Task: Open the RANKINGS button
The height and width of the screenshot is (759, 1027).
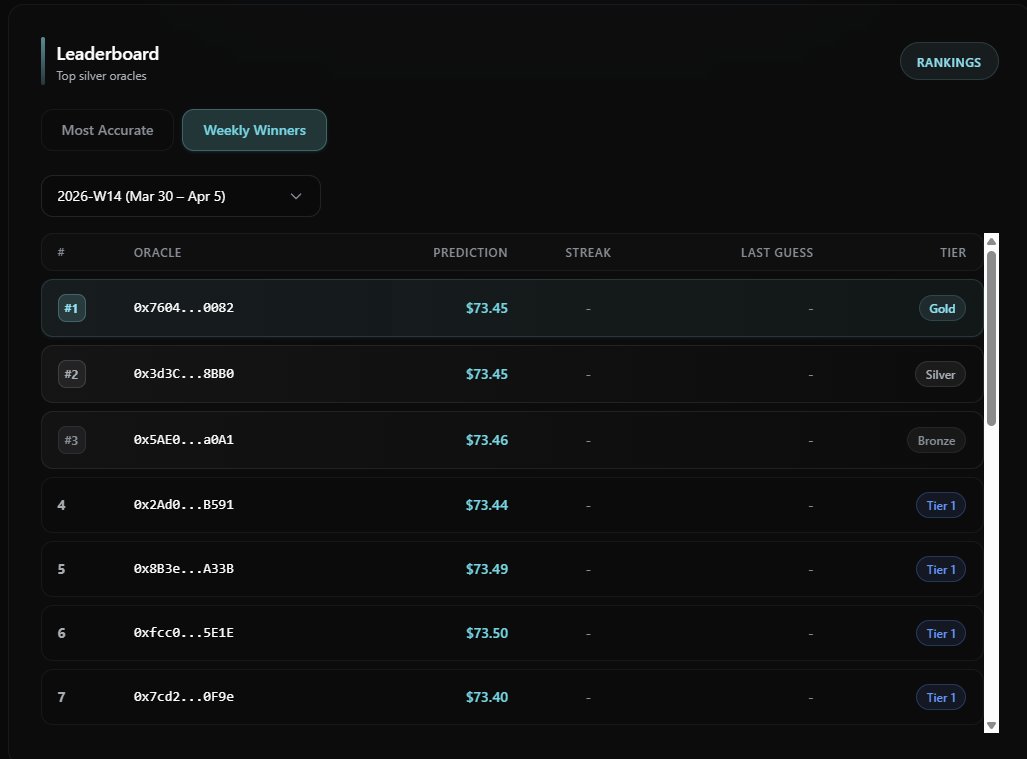Action: [x=949, y=62]
